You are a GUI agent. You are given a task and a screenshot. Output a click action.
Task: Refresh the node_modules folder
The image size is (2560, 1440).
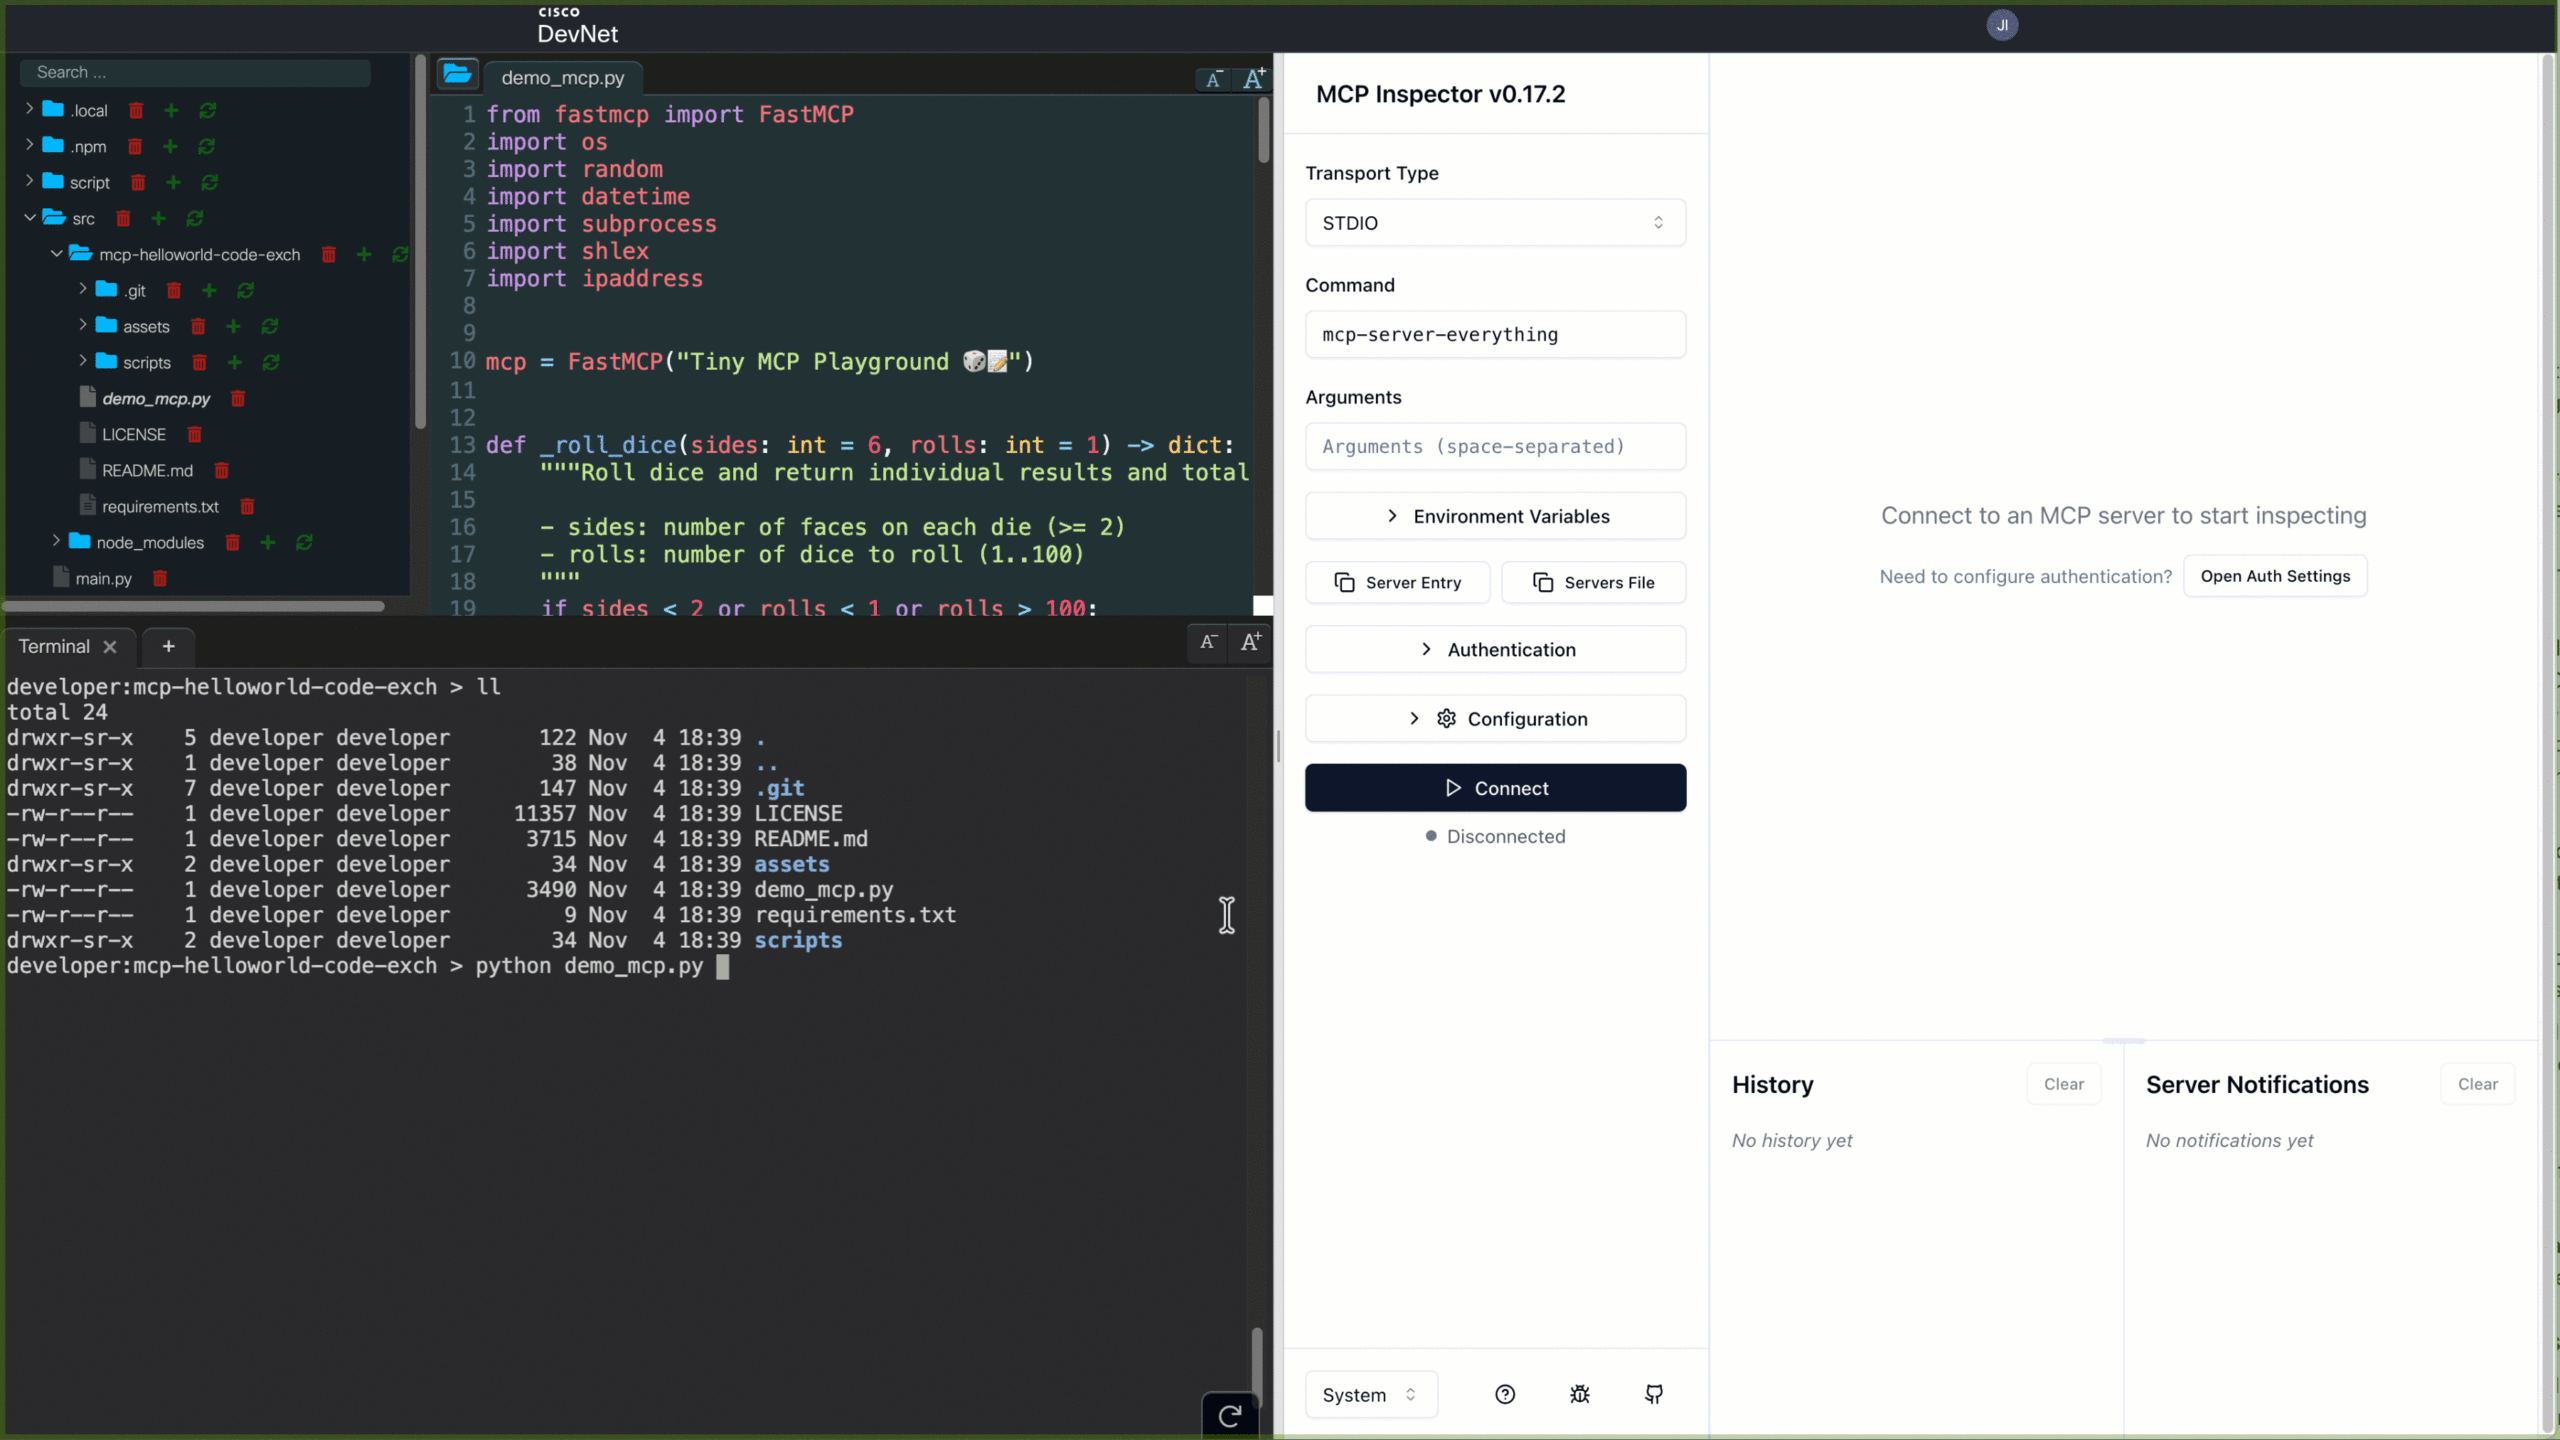pyautogui.click(x=305, y=542)
